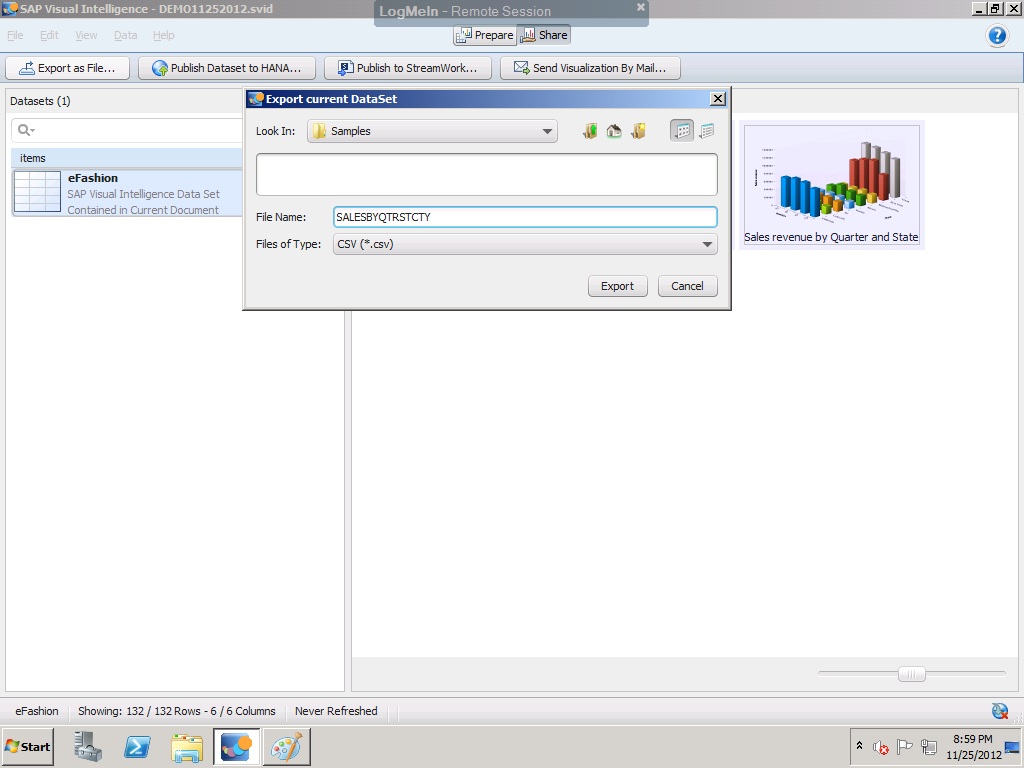Viewport: 1024px width, 768px height.
Task: Switch file browser to details list view
Action: [x=707, y=131]
